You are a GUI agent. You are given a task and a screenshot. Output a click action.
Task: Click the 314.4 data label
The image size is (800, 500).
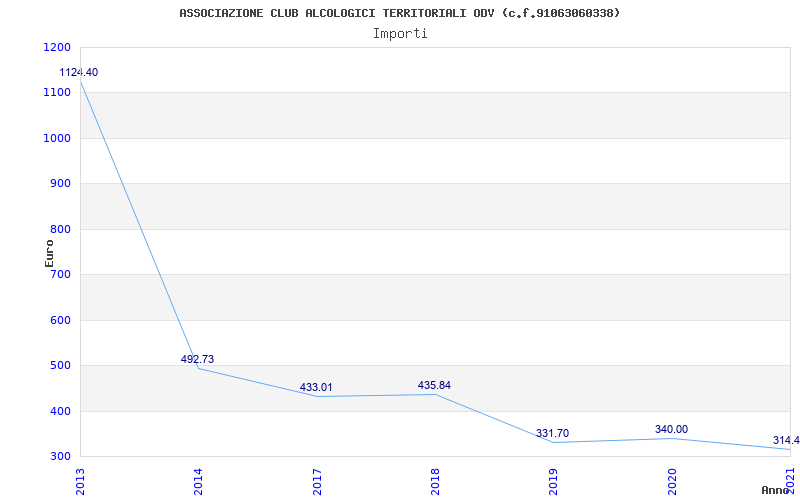pyautogui.click(x=786, y=441)
